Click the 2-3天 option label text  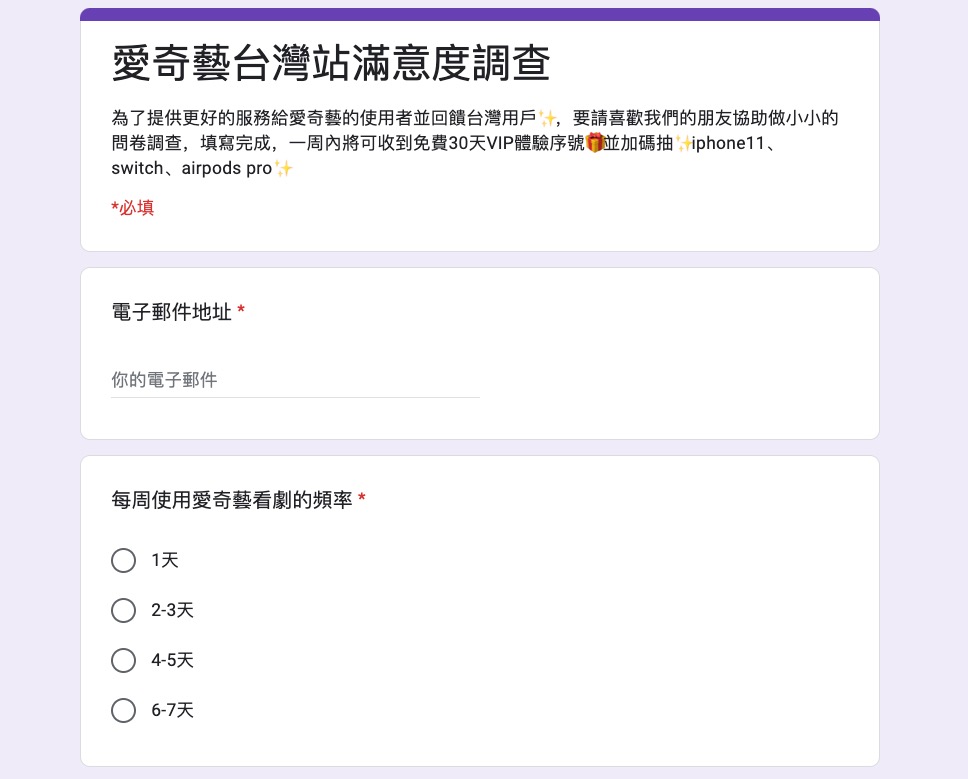click(x=172, y=610)
